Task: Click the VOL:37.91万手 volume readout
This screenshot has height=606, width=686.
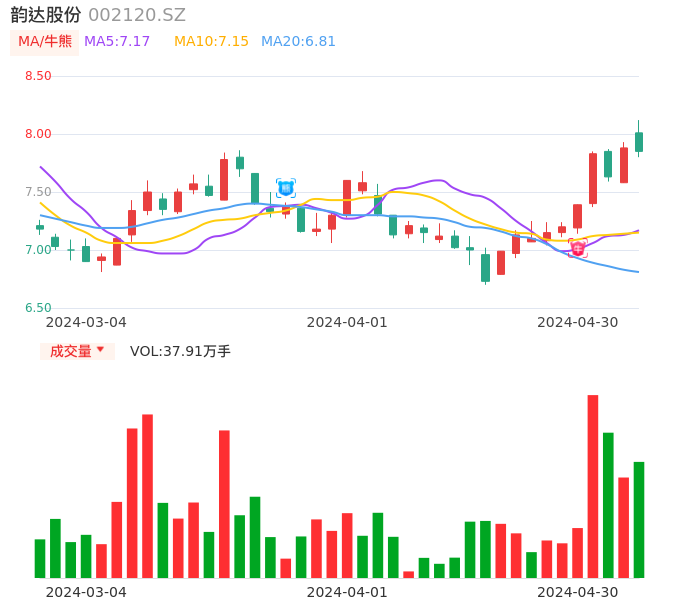Action: click(x=180, y=351)
